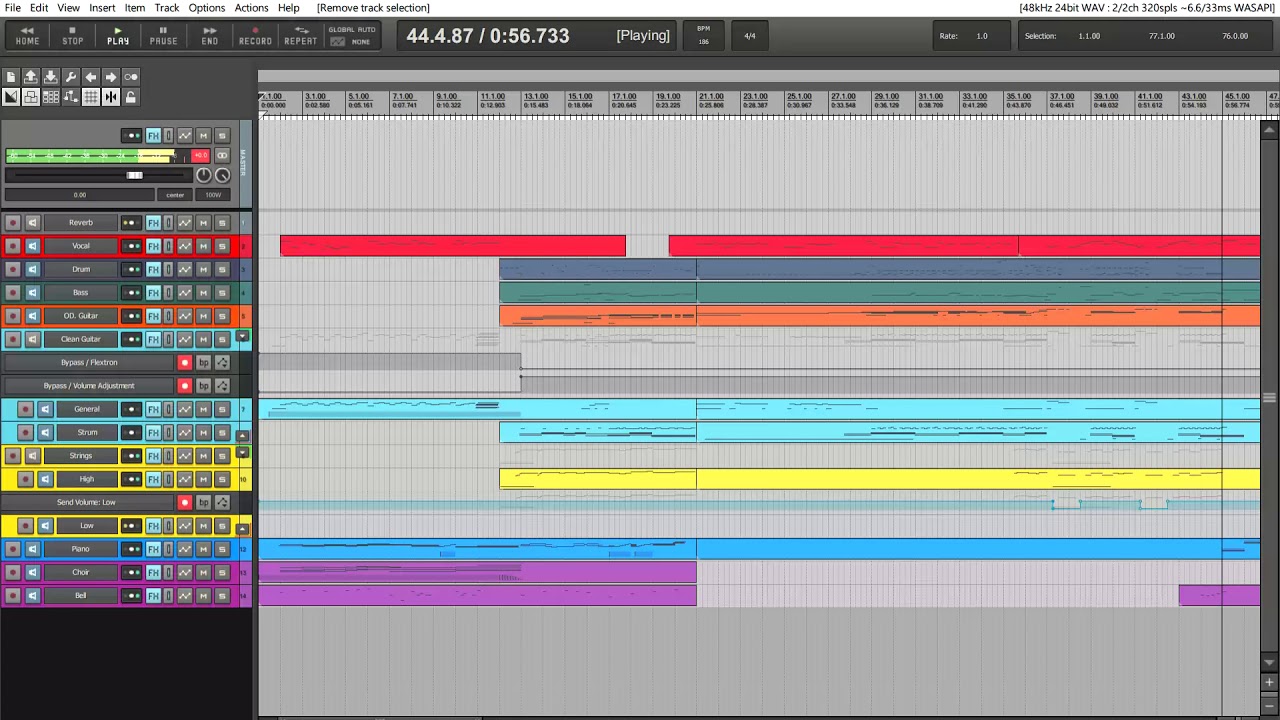Open the FX chain on Vocal track
The width and height of the screenshot is (1280, 720).
click(153, 246)
